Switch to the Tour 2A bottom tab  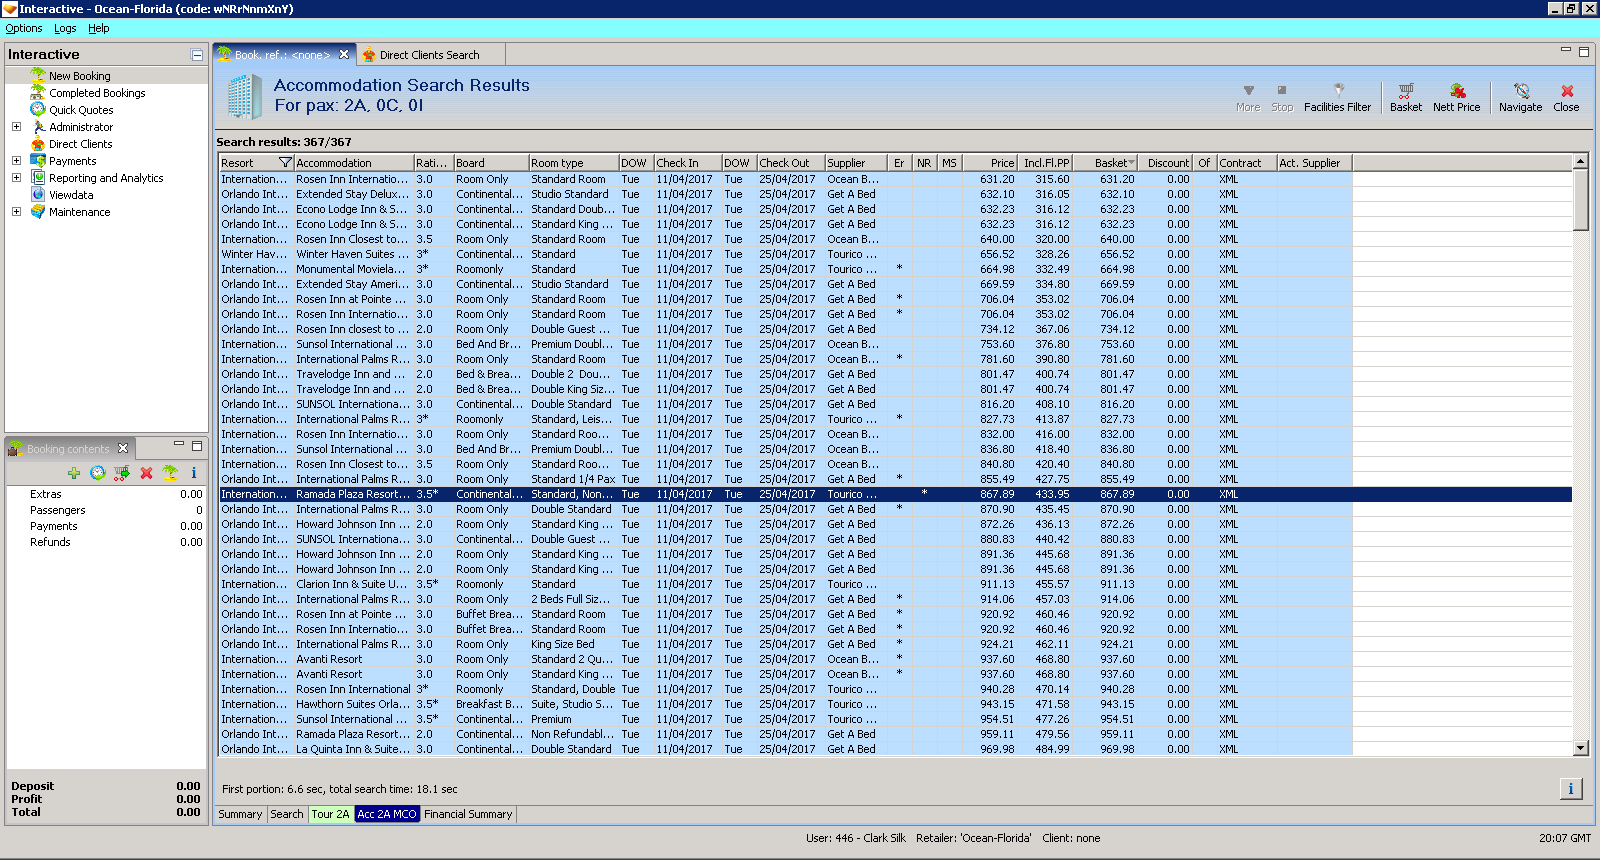[x=331, y=814]
